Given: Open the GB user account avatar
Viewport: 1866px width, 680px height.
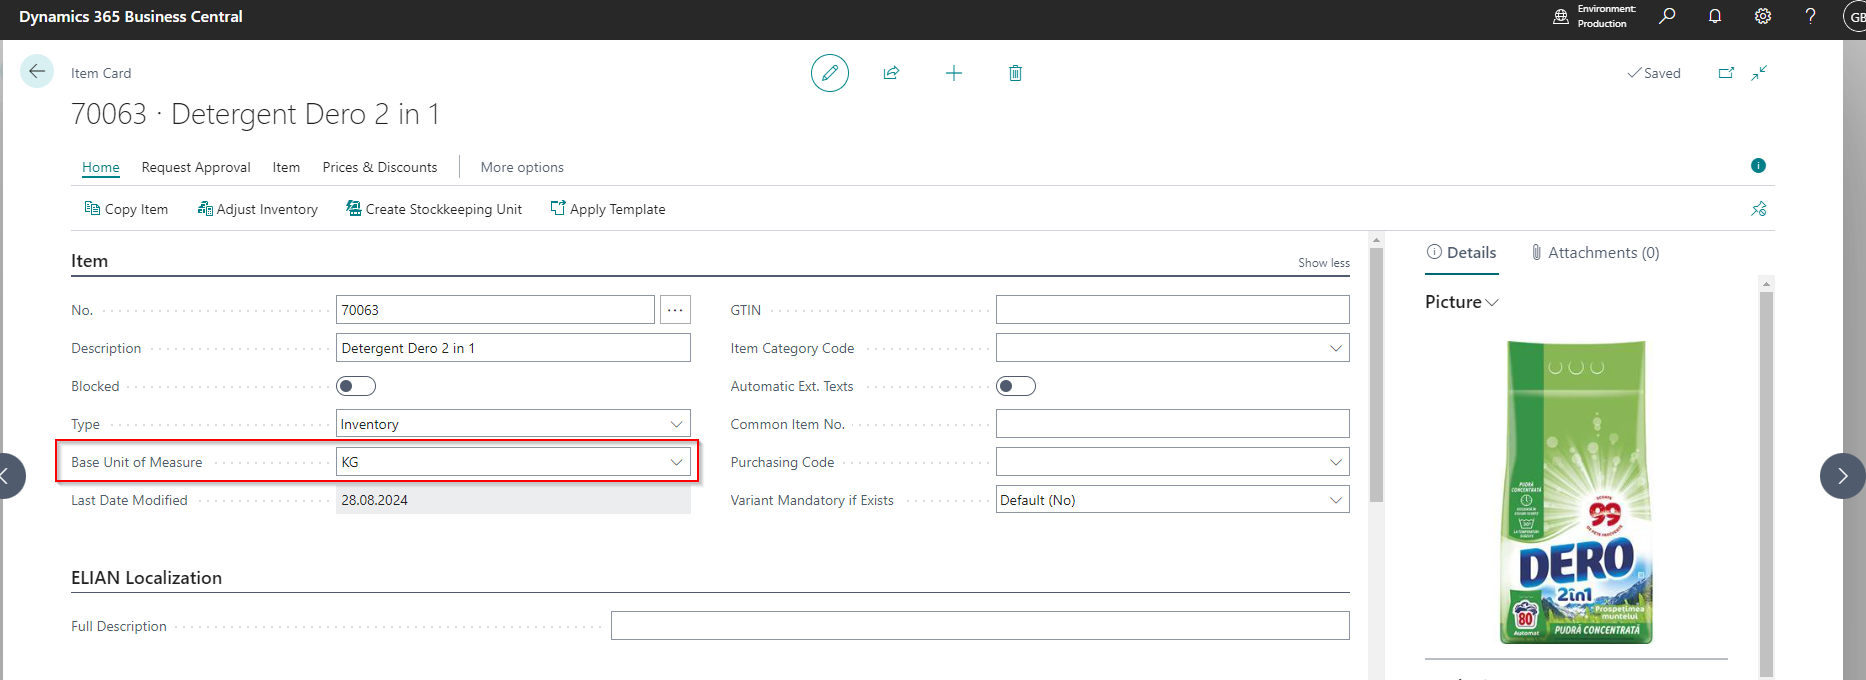Looking at the screenshot, I should coord(1855,16).
